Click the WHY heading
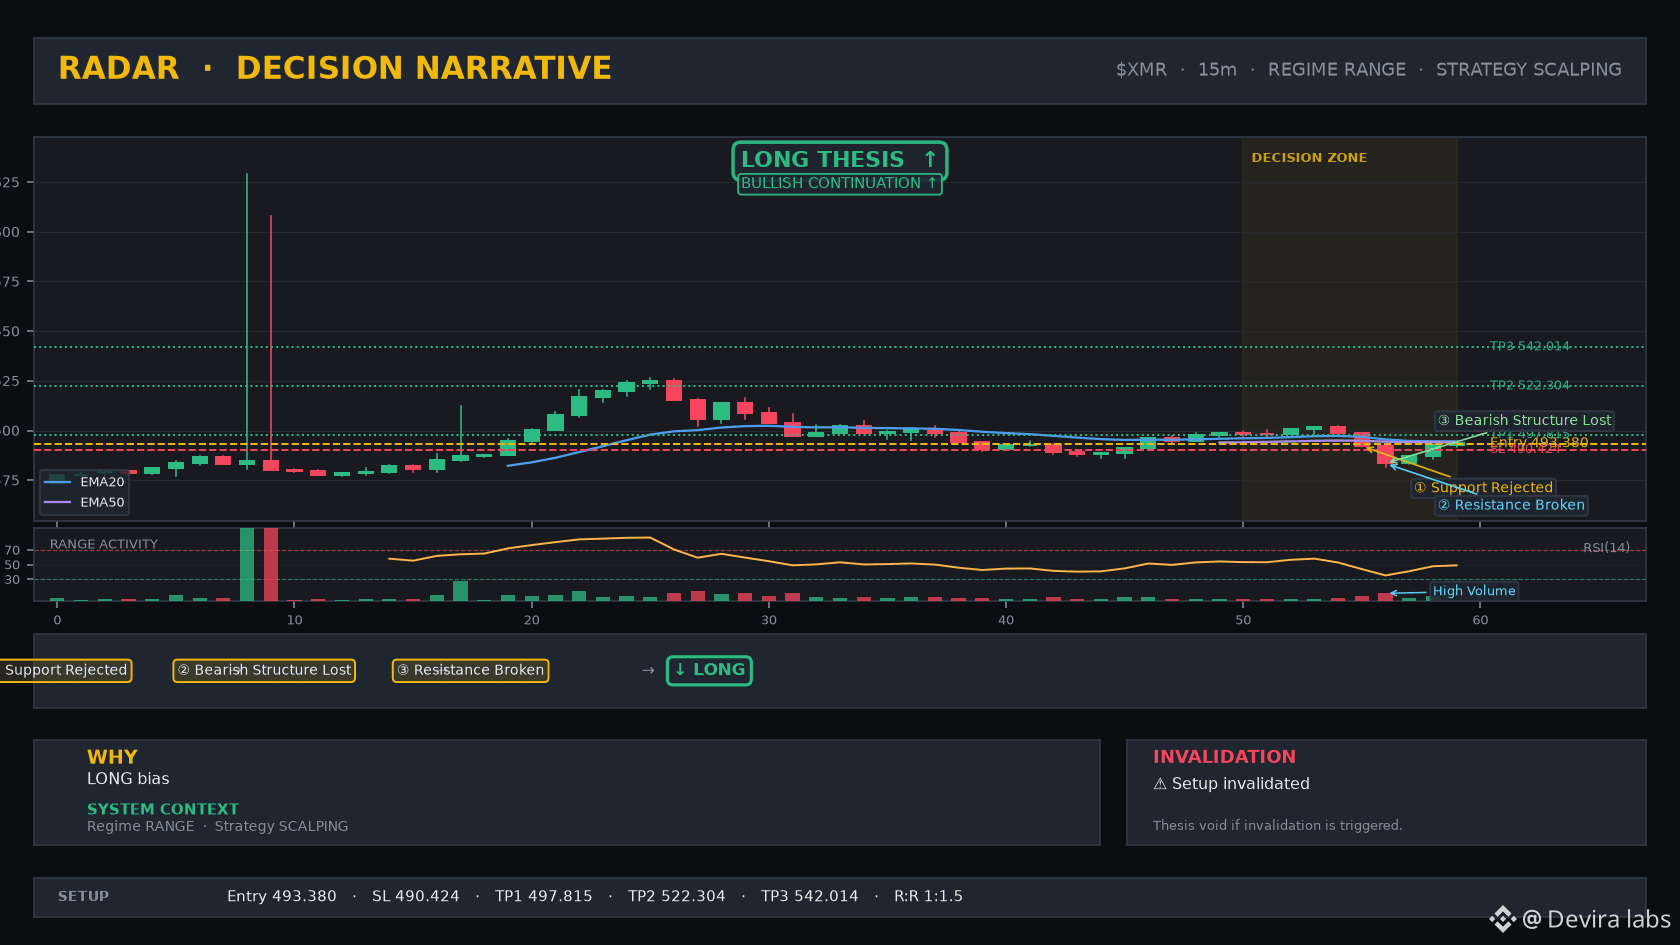This screenshot has width=1680, height=945. pos(112,757)
